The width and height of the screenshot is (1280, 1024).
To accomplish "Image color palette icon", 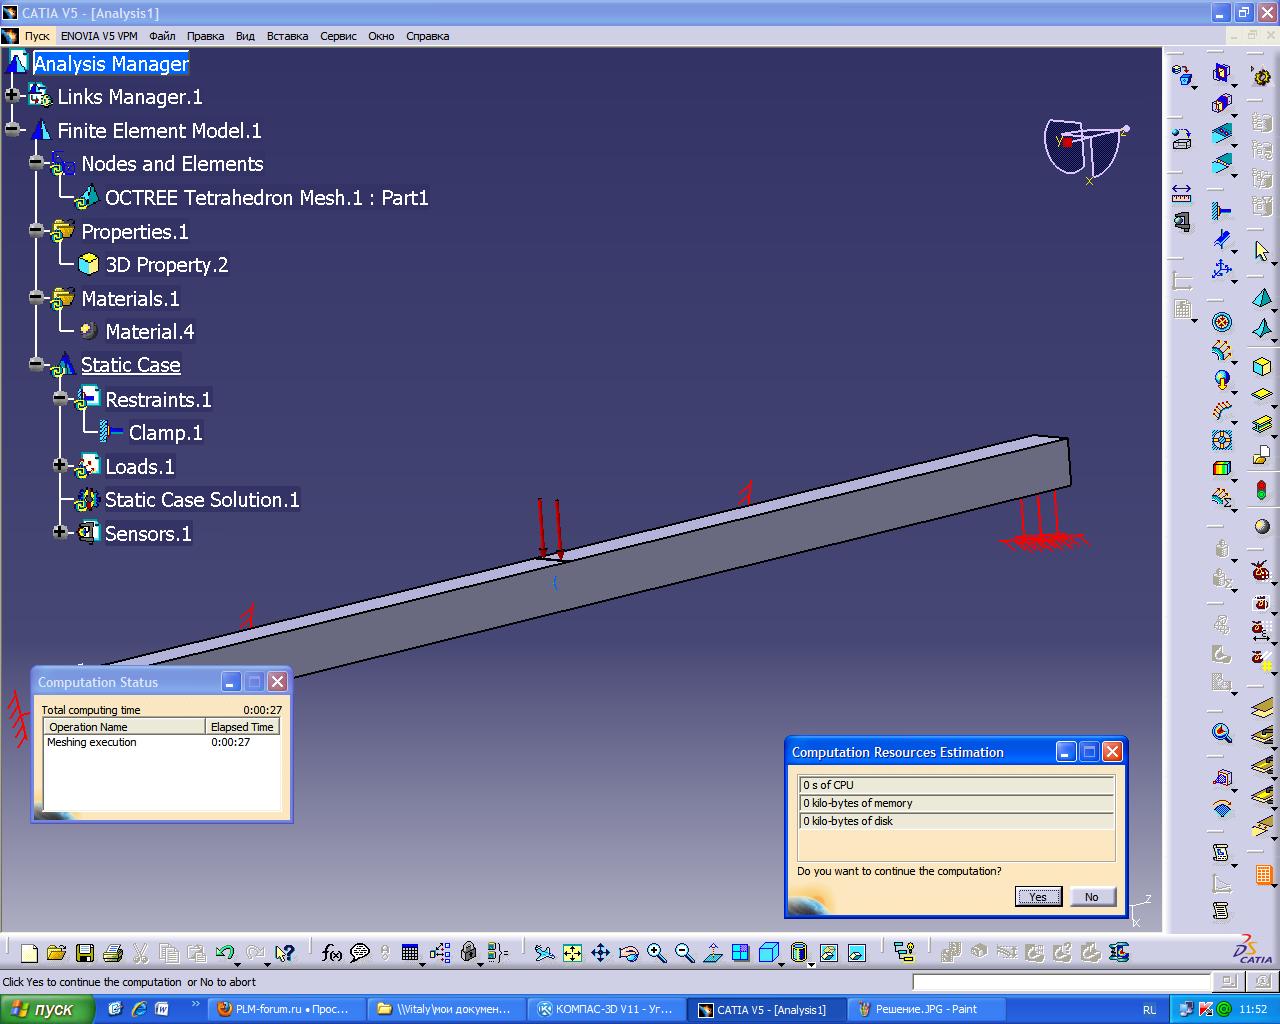I will [x=1221, y=468].
